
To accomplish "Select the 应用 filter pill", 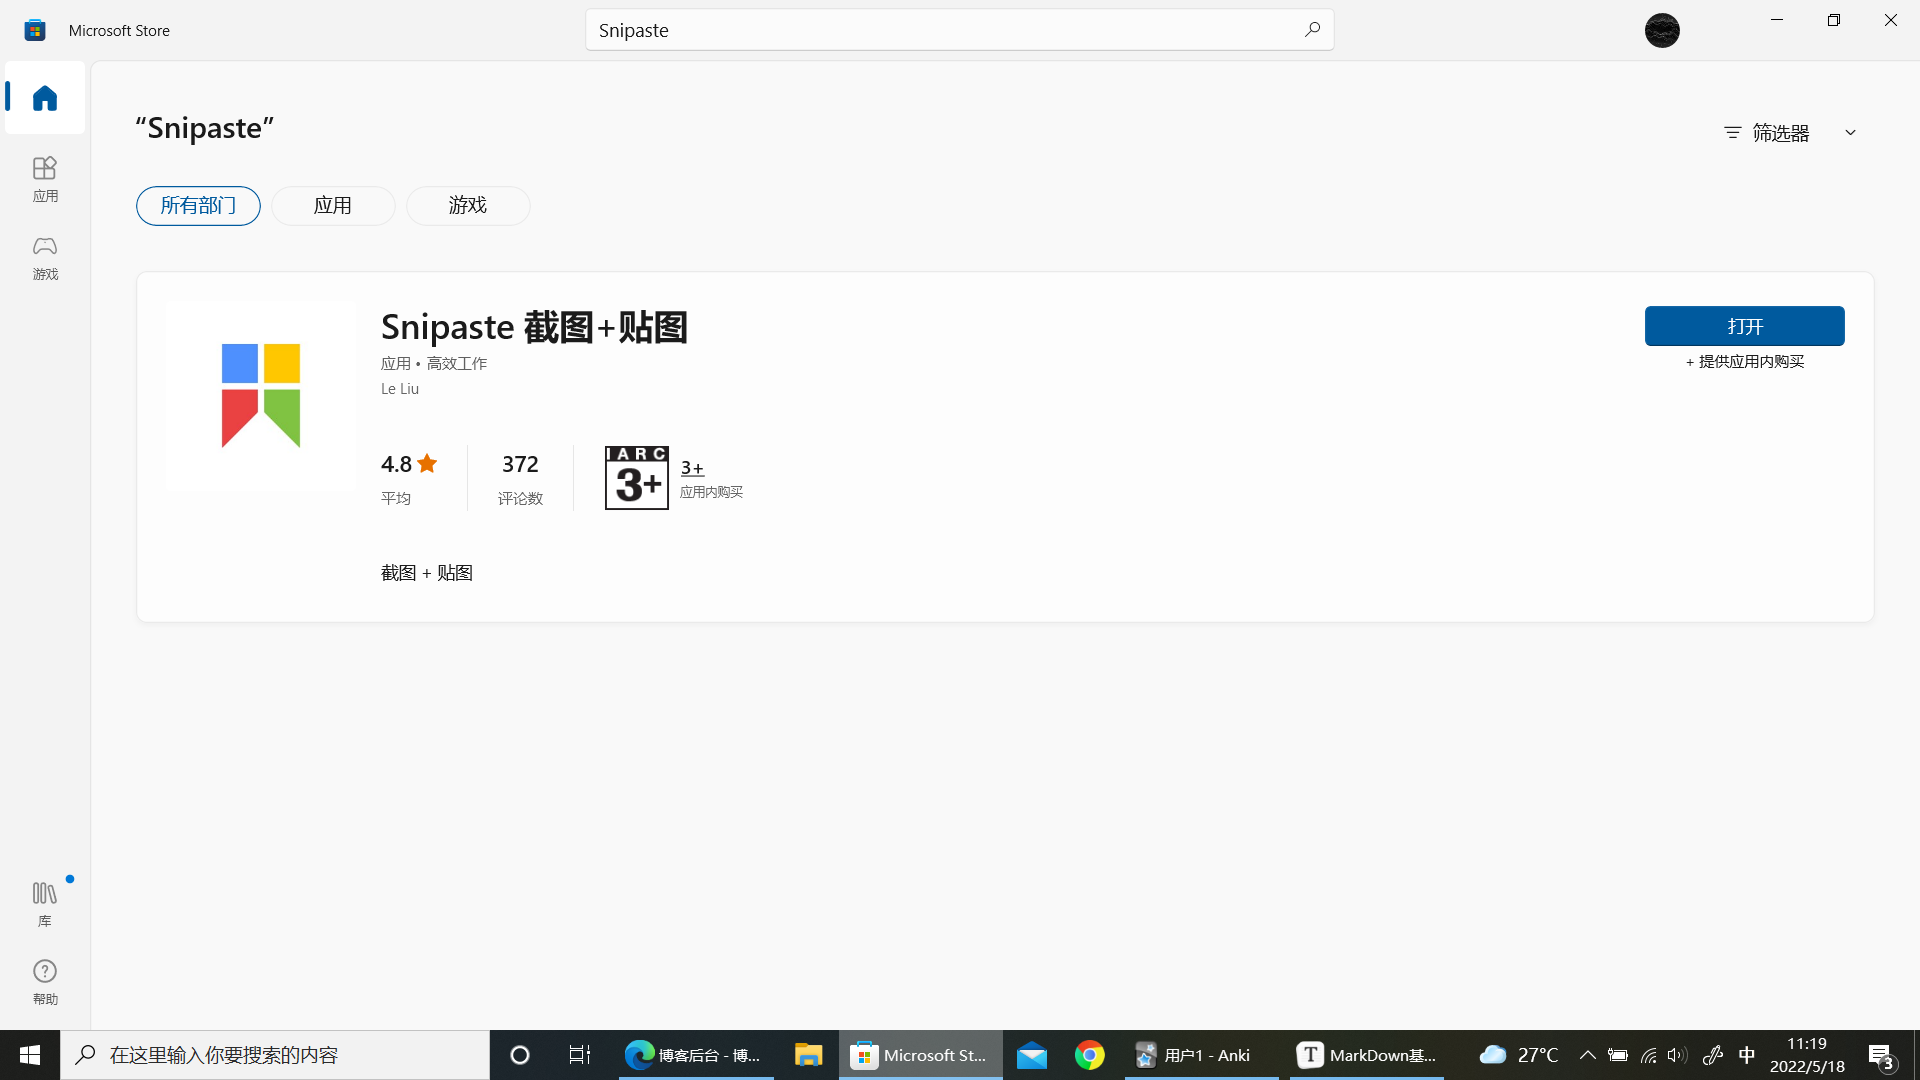I will coord(333,206).
